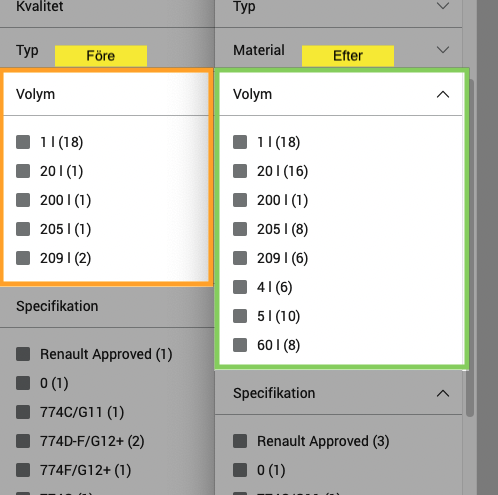The image size is (498, 495).
Task: Click the vertical scrollbar beside the filter list
Action: pyautogui.click(x=470, y=248)
